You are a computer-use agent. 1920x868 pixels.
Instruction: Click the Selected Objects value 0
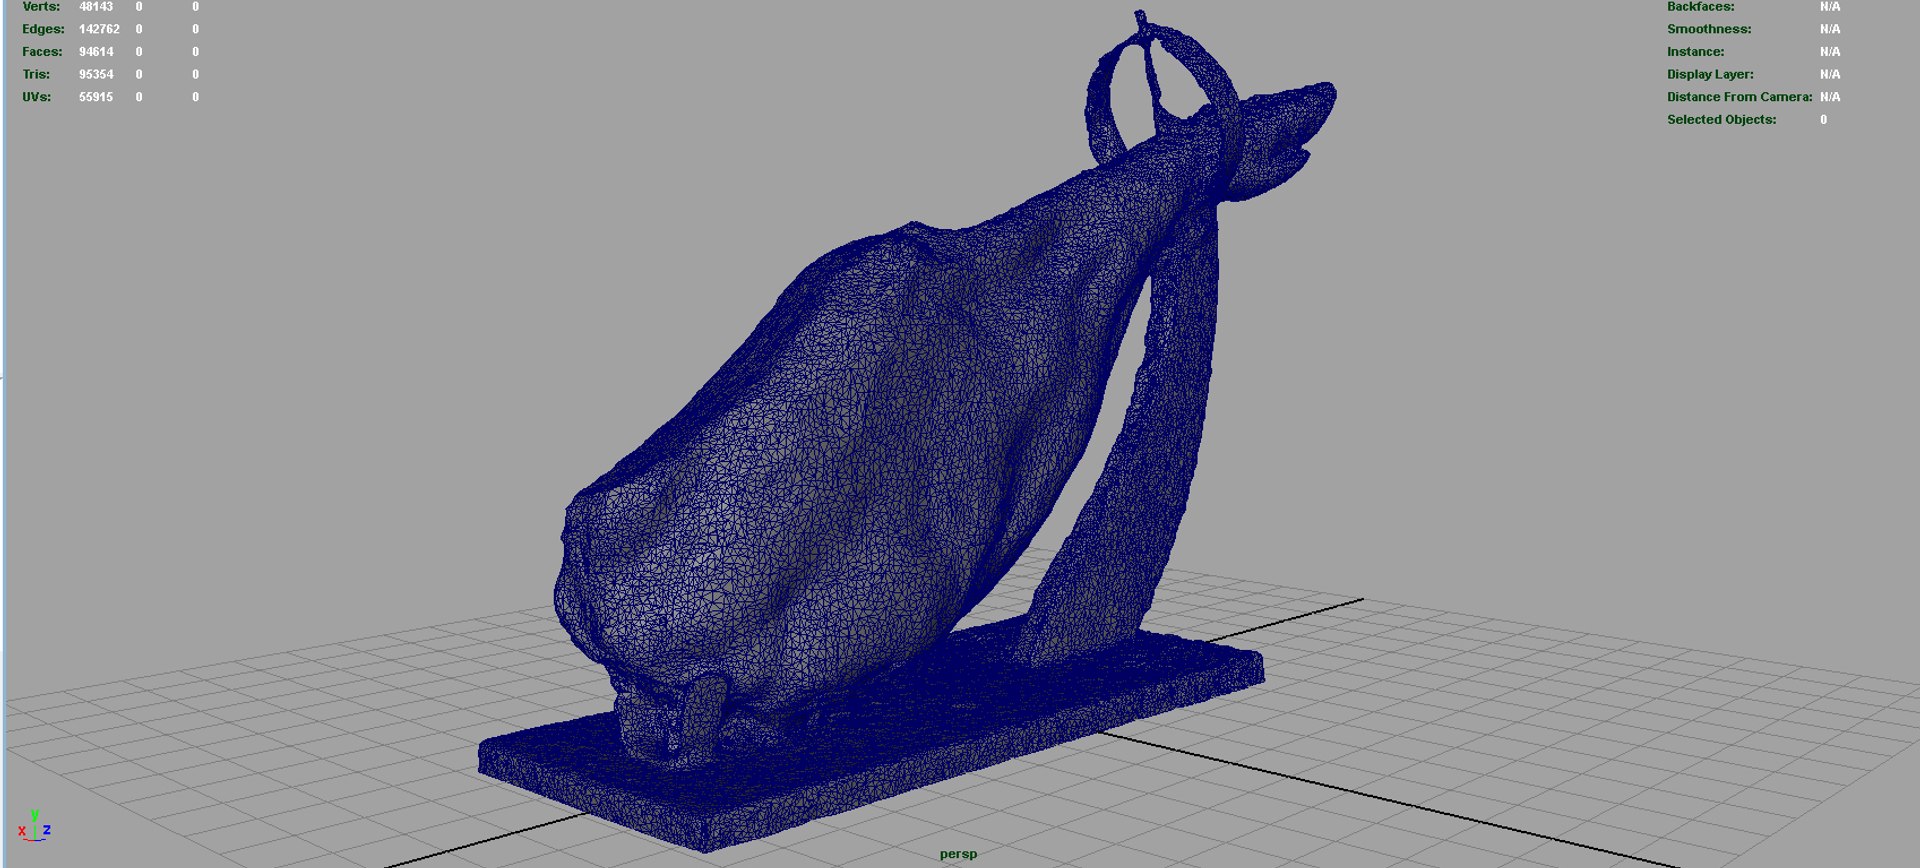click(1824, 119)
